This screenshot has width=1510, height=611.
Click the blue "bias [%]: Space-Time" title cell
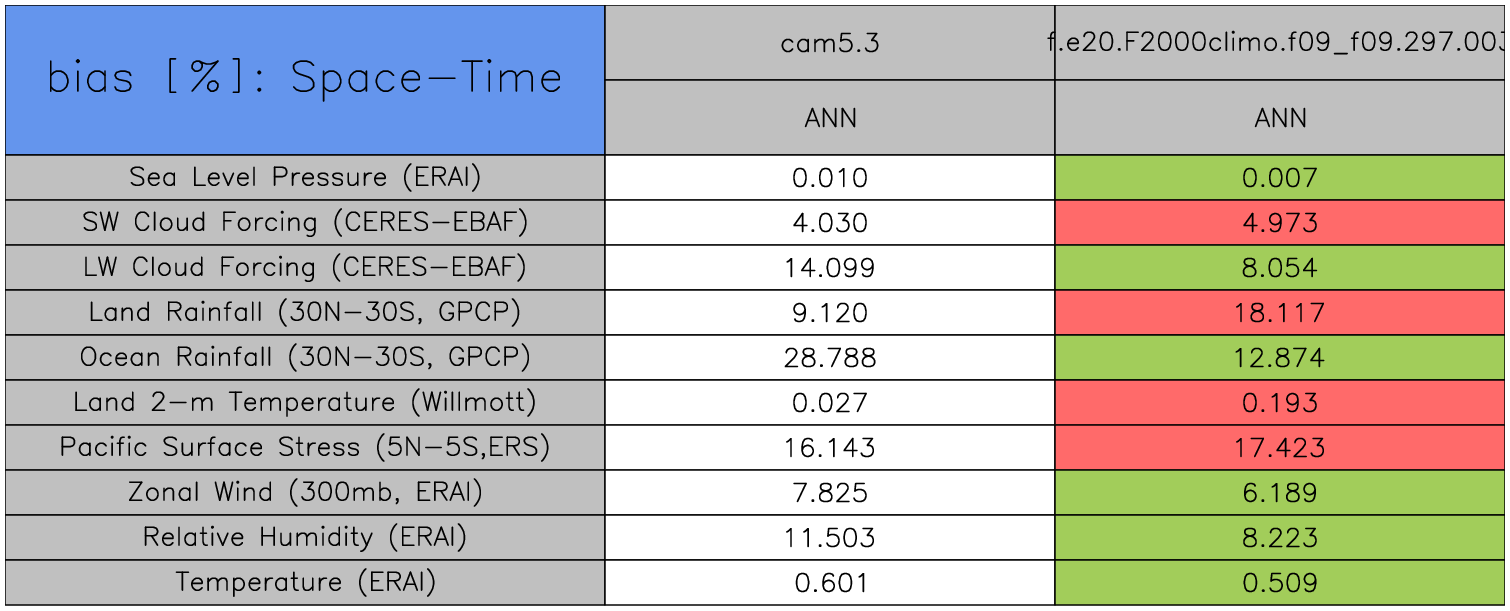click(x=305, y=80)
